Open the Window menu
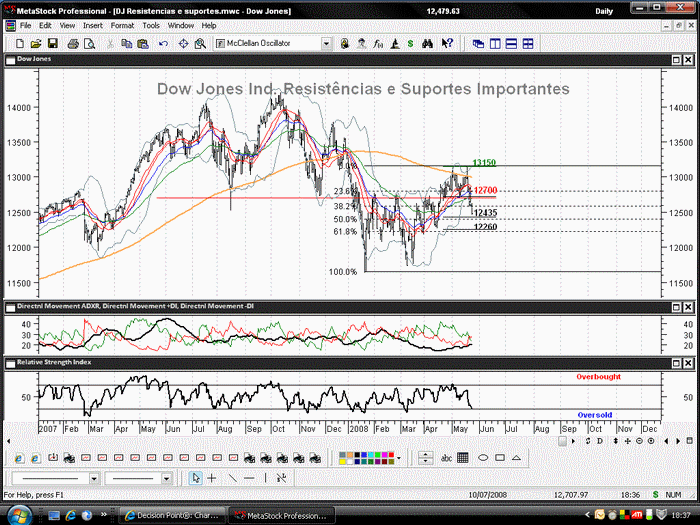Image resolution: width=700 pixels, height=525 pixels. [x=181, y=25]
